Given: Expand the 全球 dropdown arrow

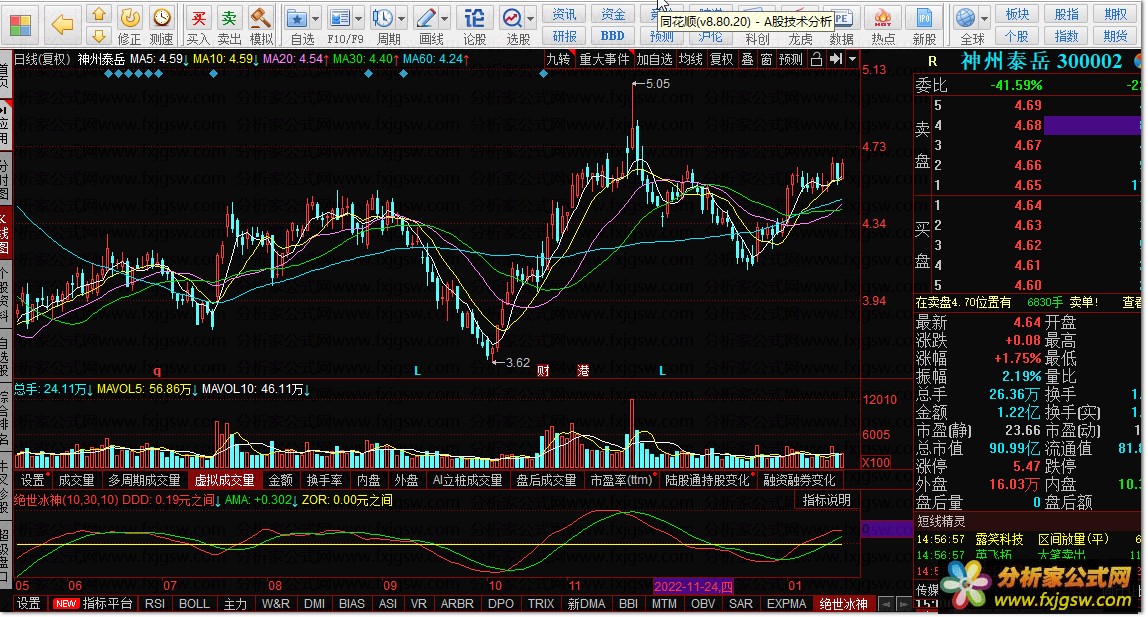Looking at the screenshot, I should click(985, 18).
